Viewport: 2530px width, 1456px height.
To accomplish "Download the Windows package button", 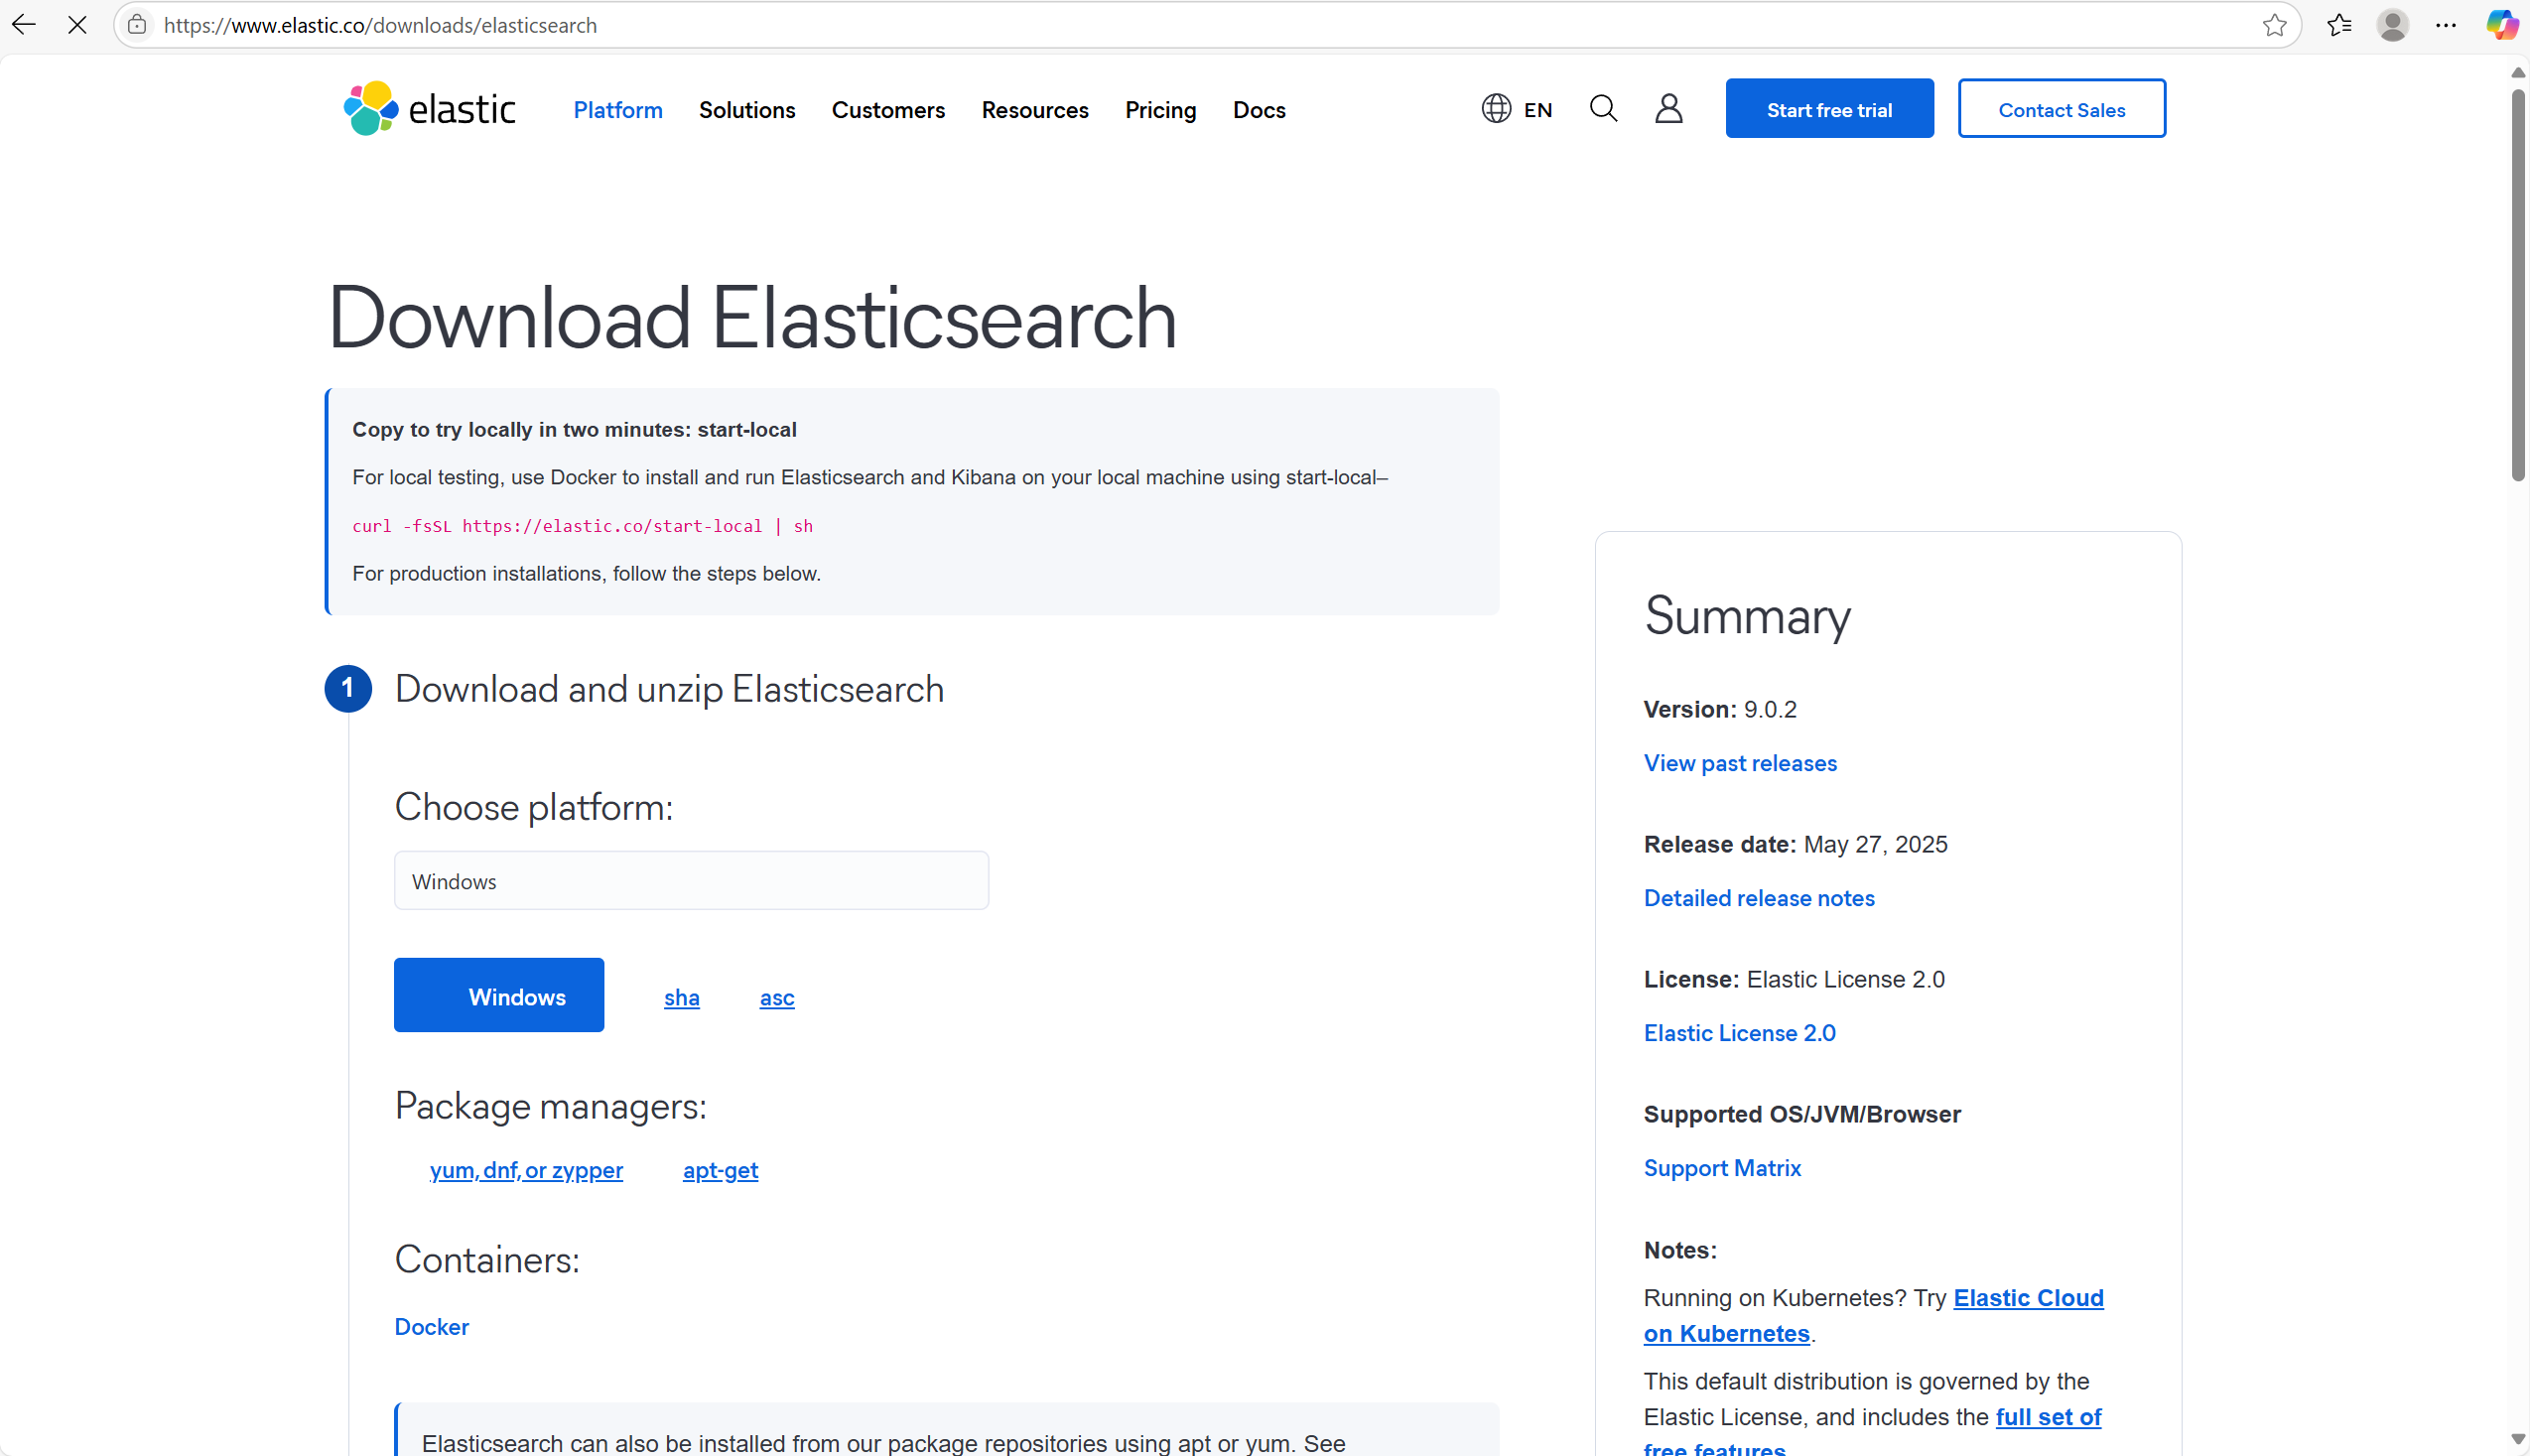I will pyautogui.click(x=498, y=995).
